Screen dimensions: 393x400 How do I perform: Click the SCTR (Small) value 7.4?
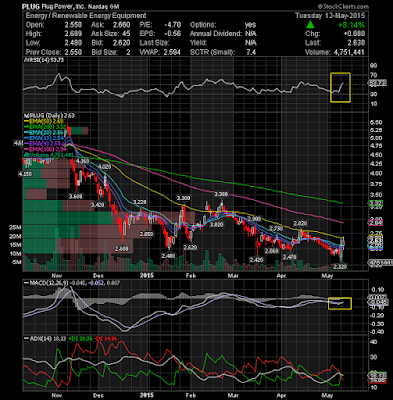click(251, 52)
